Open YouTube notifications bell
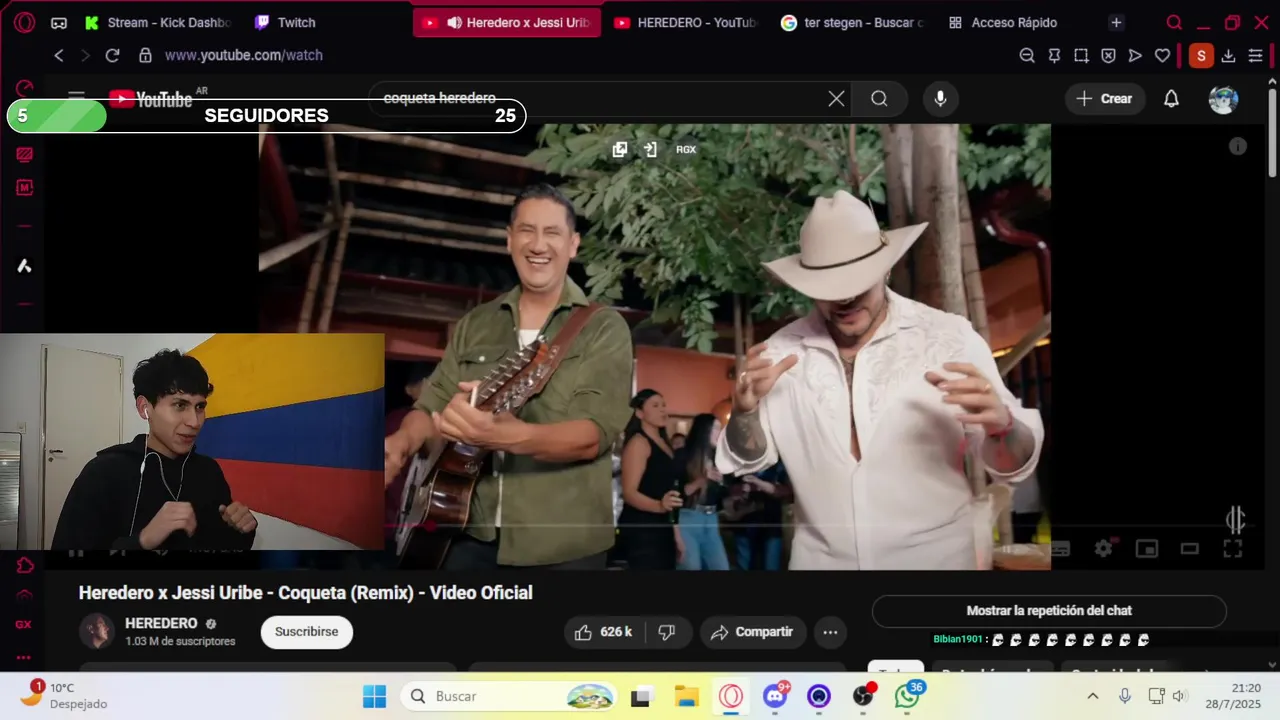 tap(1171, 98)
